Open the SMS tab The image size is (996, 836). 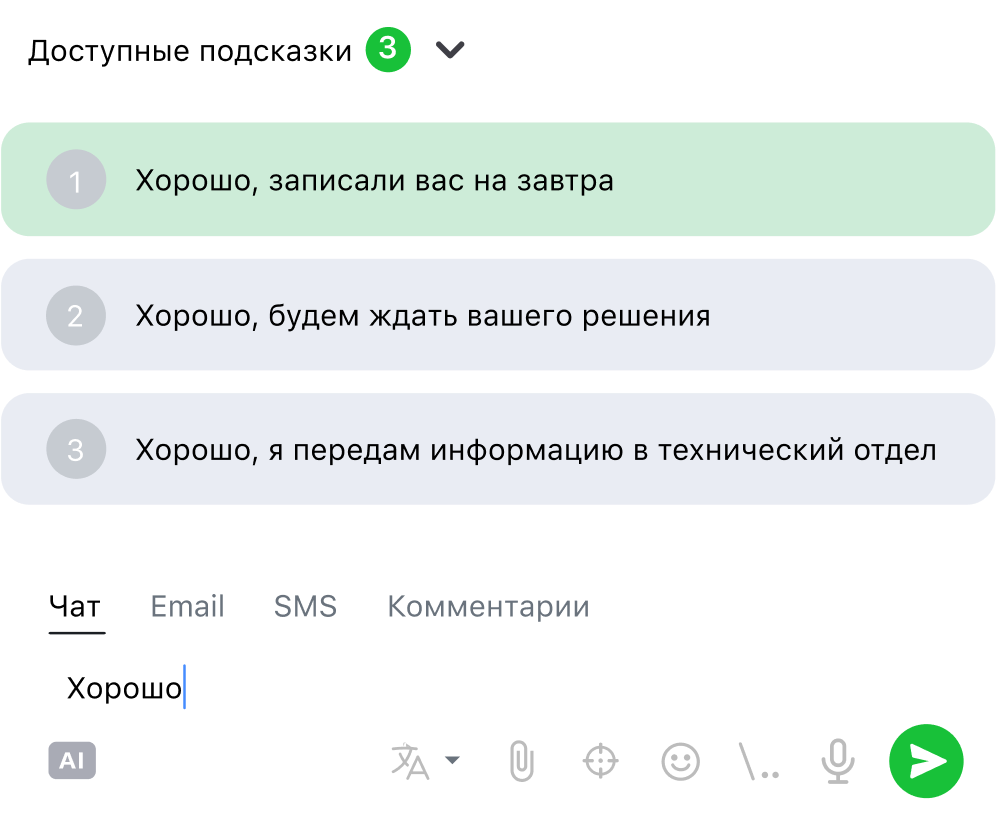point(305,607)
